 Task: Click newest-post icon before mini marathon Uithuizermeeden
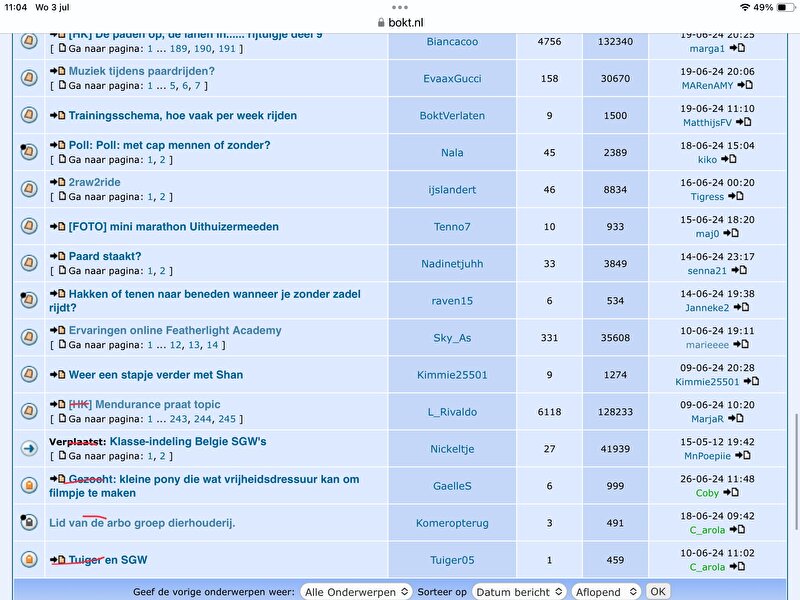(58, 227)
